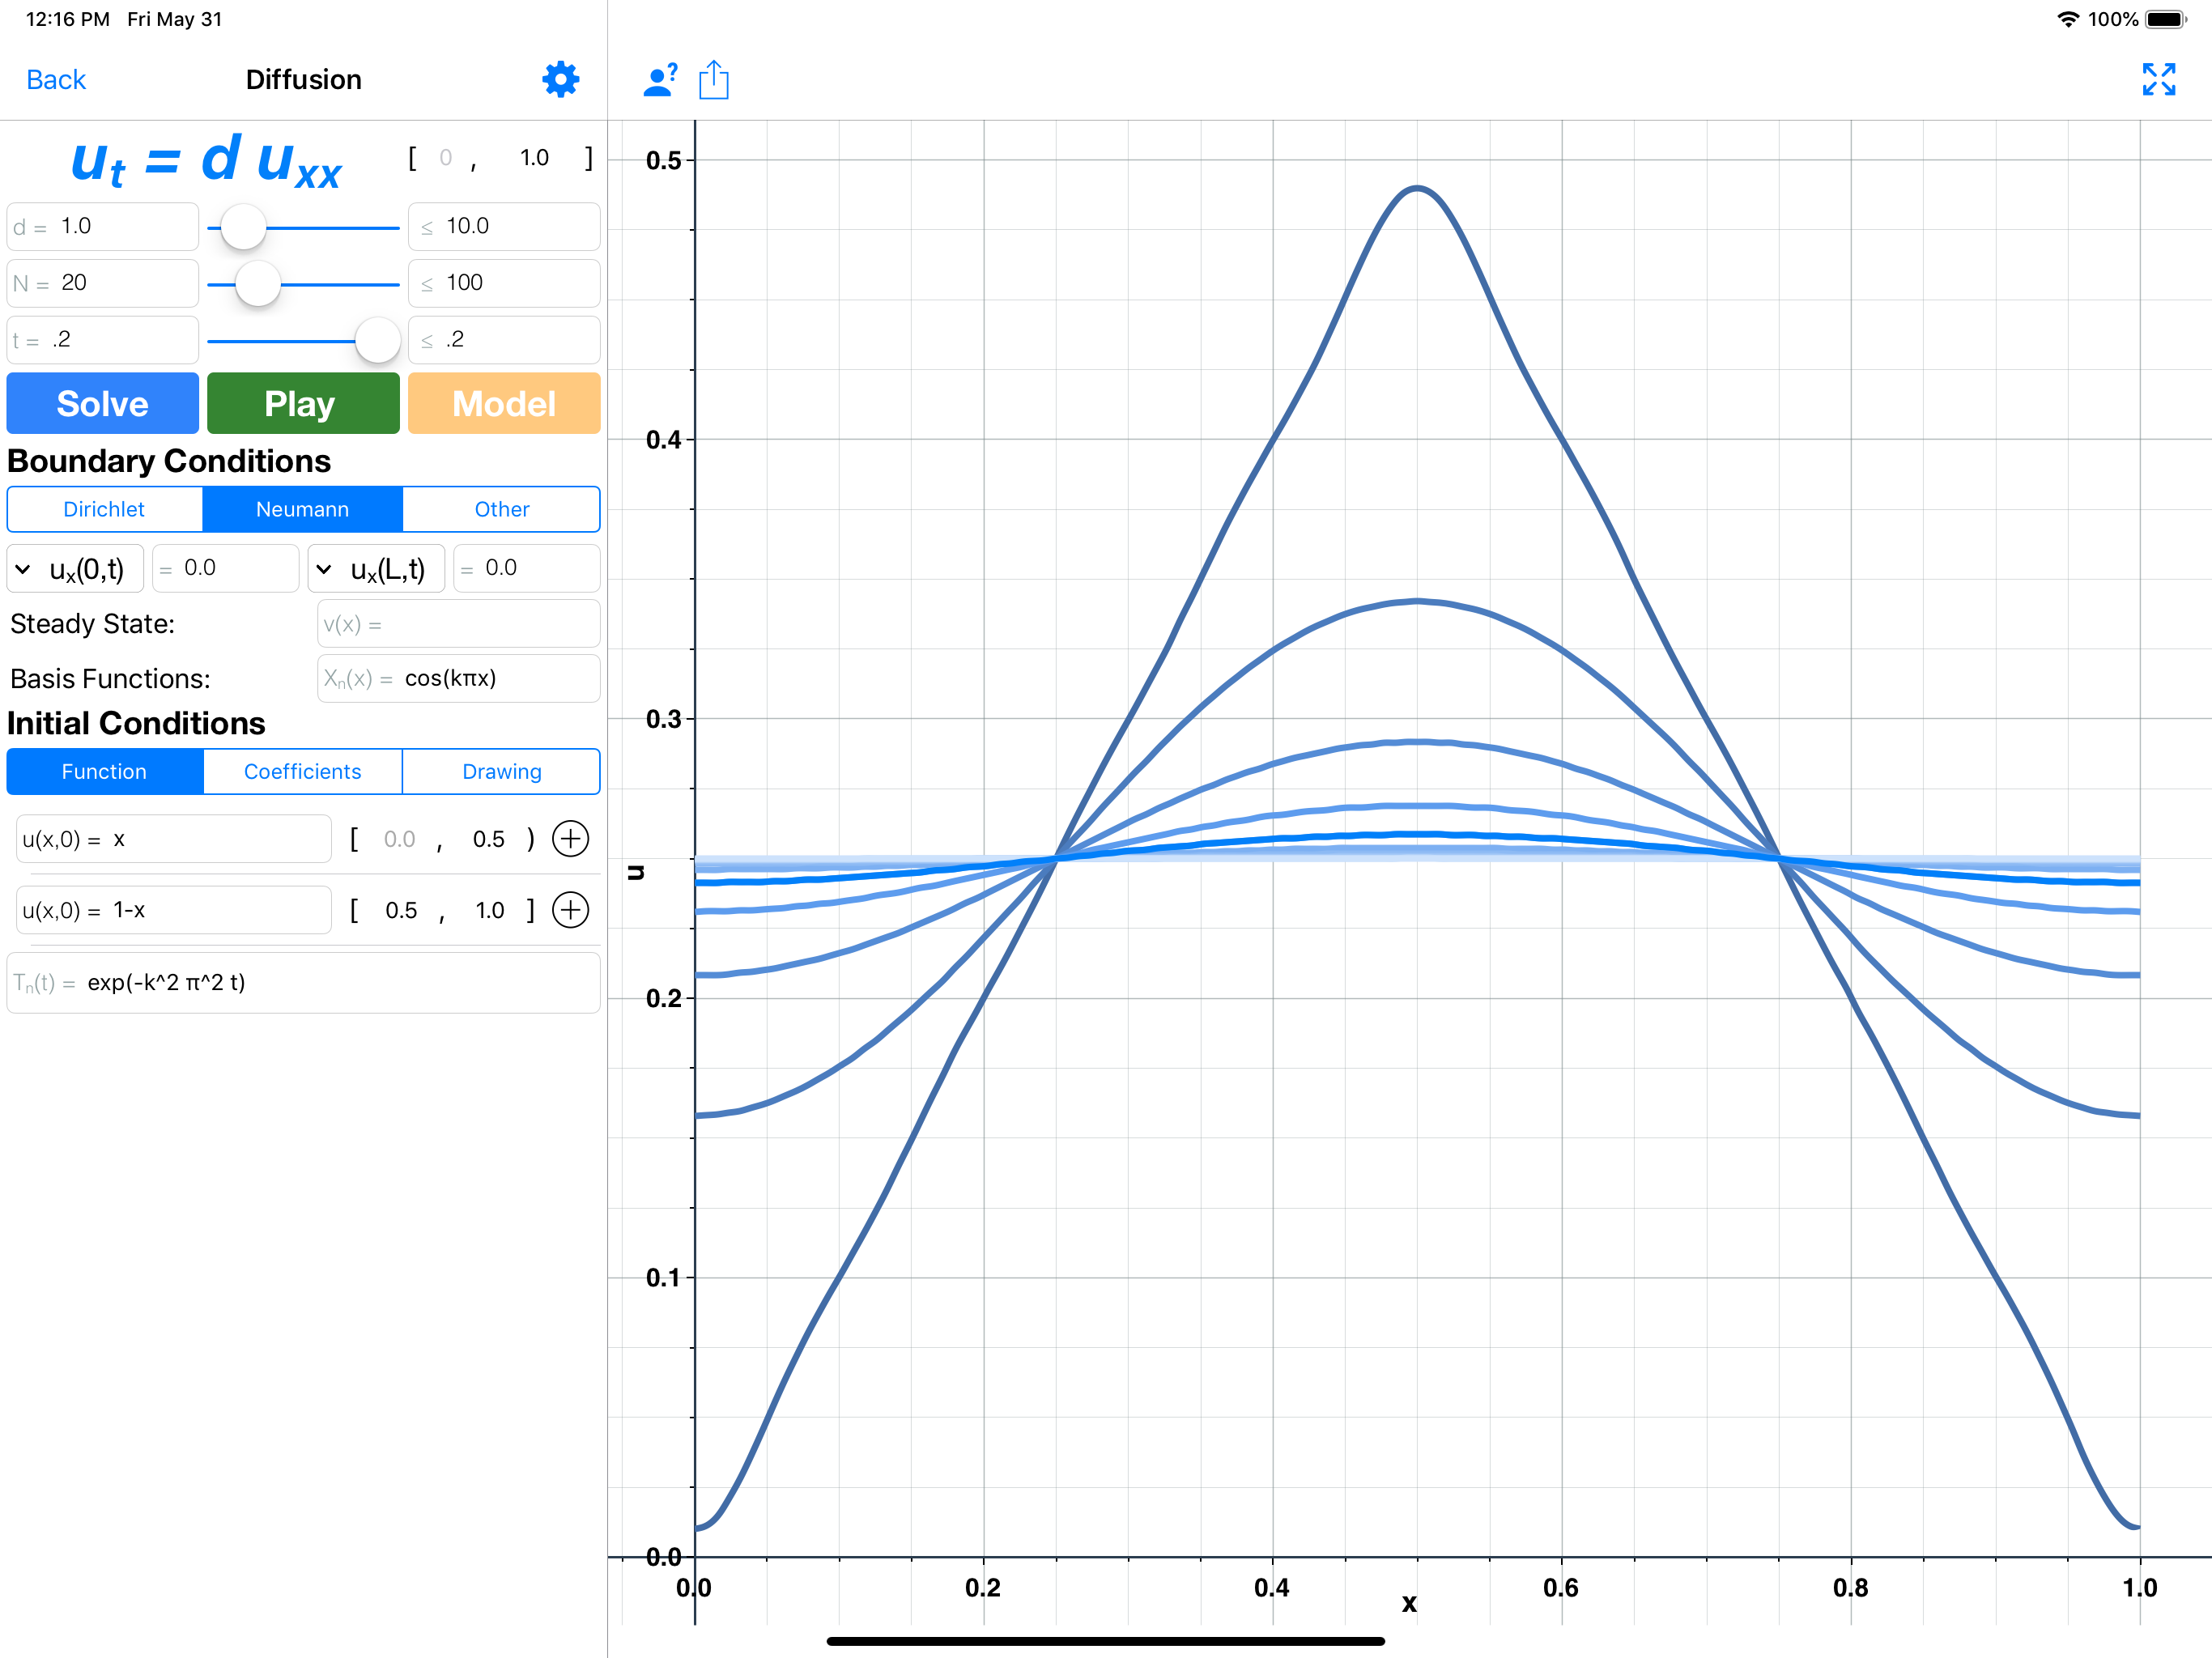Edit Tn(t) exp(-k^2 π^2 t) field
The height and width of the screenshot is (1658, 2212).
tap(303, 982)
